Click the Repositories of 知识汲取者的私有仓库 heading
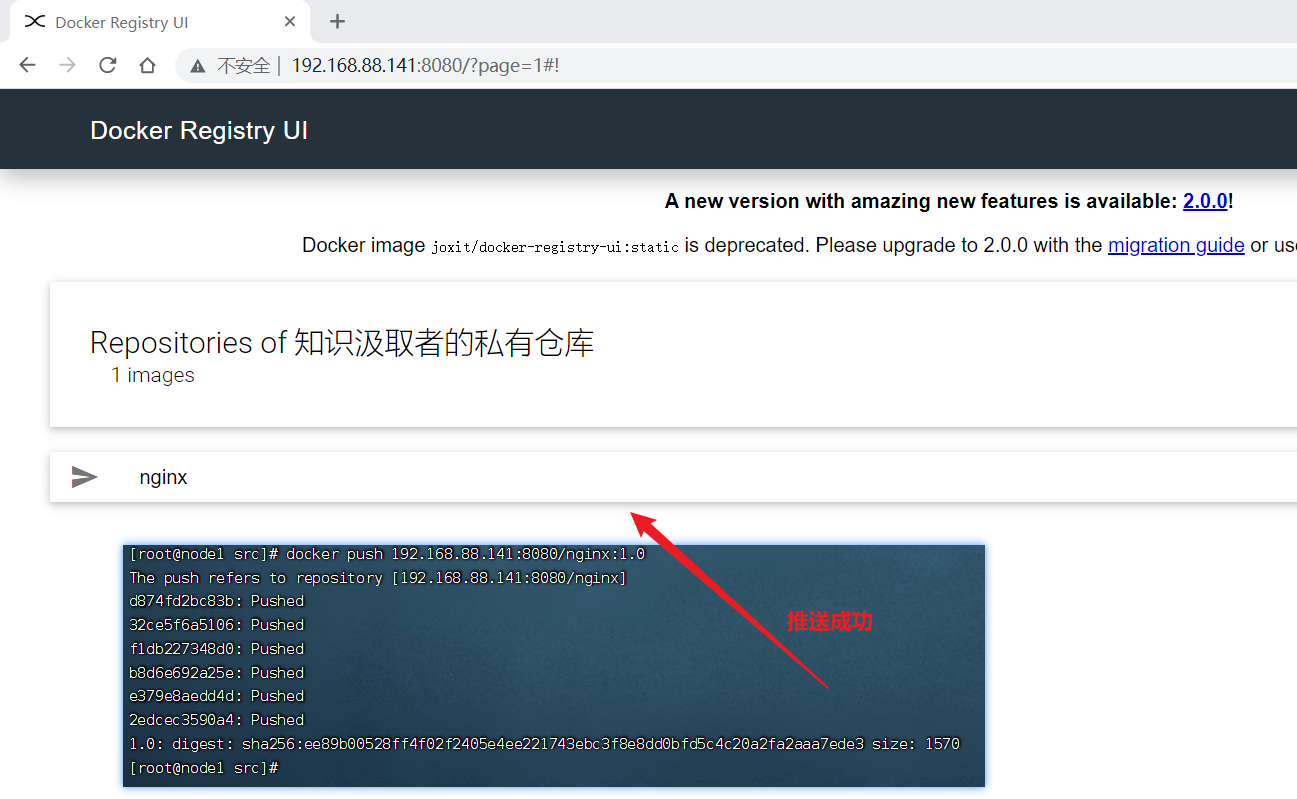1297x799 pixels. [342, 343]
